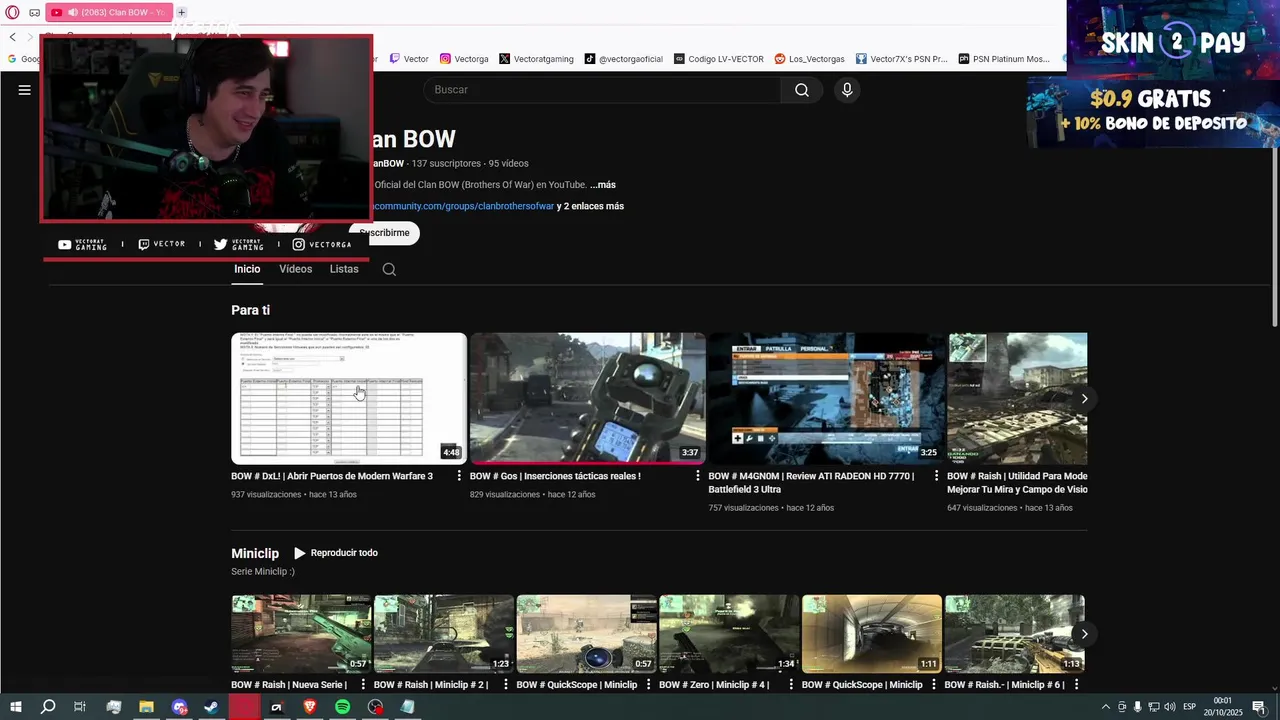Image resolution: width=1280 pixels, height=720 pixels.
Task: Open the 'y 2 enlaces más' link
Action: click(x=590, y=206)
